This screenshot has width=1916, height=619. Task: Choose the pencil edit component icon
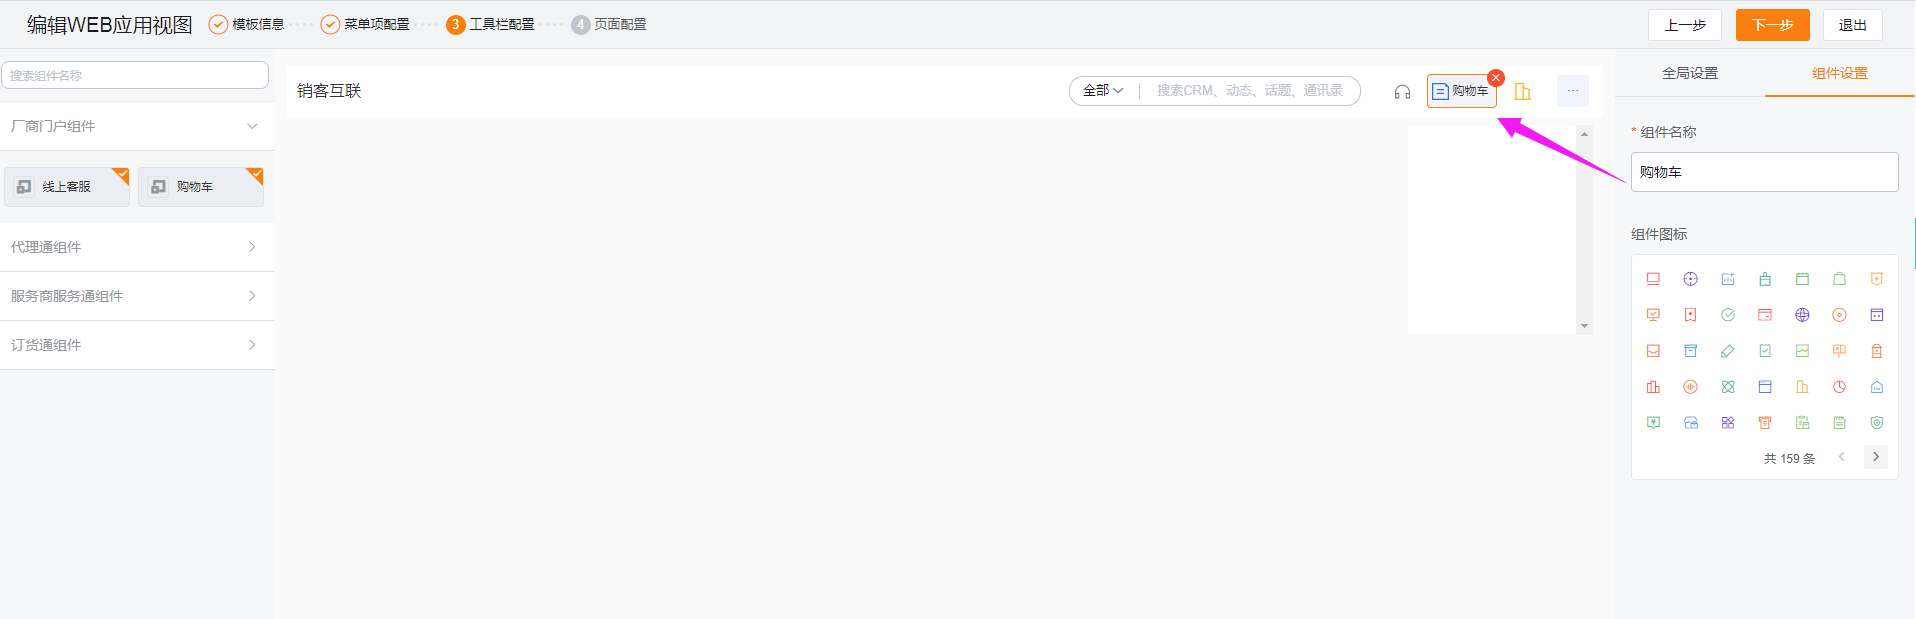tap(1727, 351)
